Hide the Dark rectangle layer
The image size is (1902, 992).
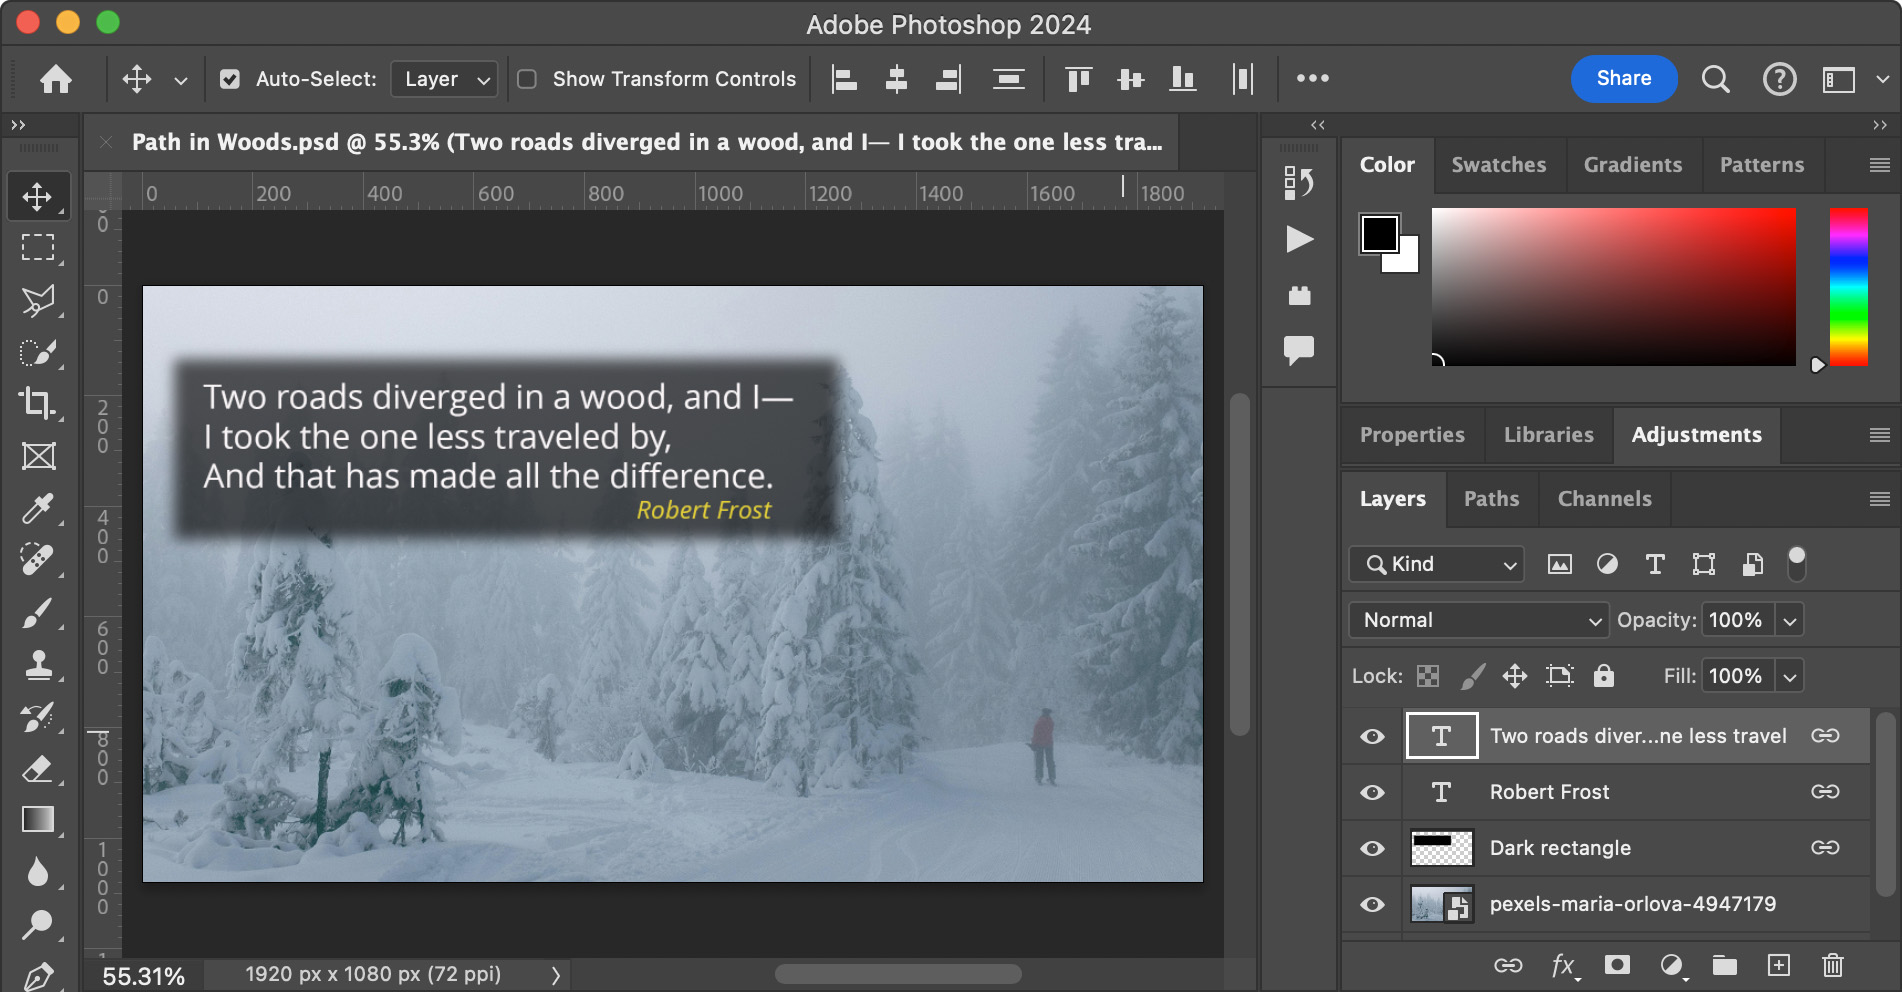[1372, 848]
